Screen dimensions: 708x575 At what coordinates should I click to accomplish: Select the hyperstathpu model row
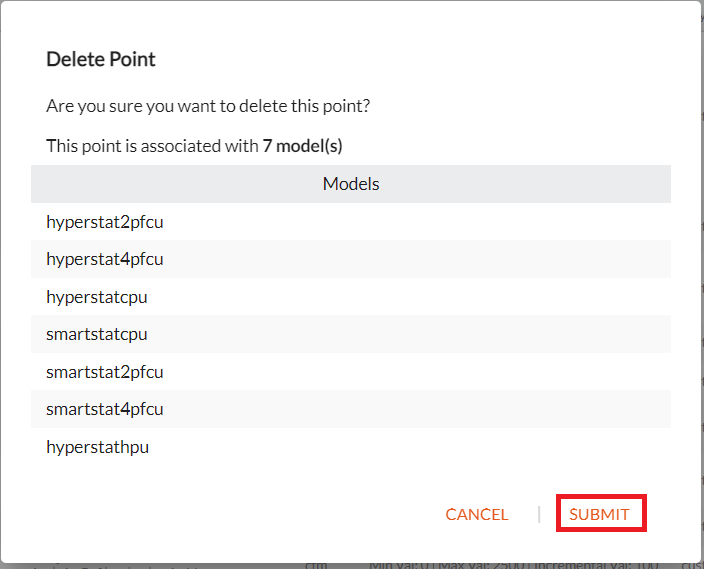[x=351, y=447]
